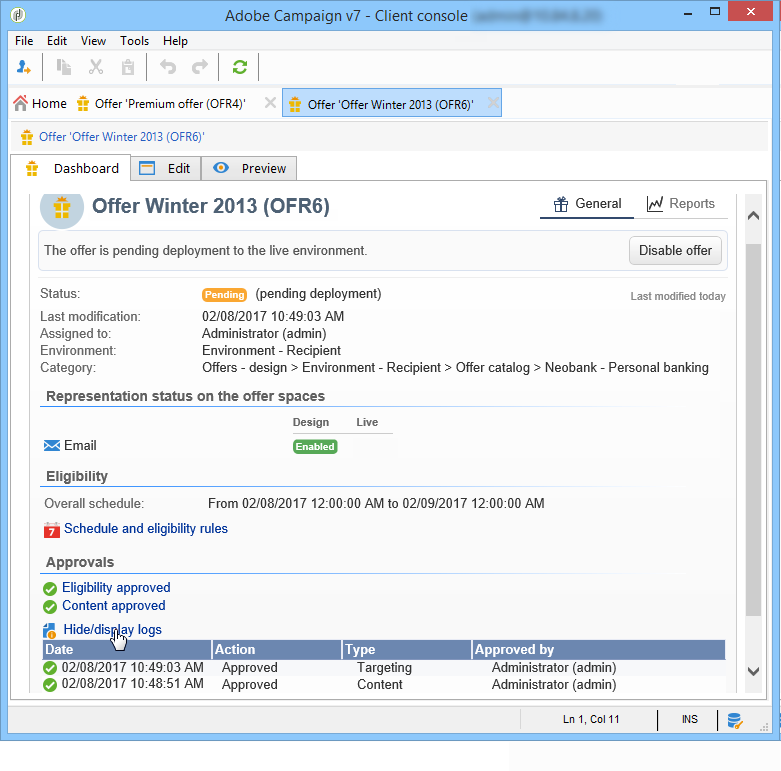Select the Dashboard tab
The image size is (781, 771).
(71, 168)
